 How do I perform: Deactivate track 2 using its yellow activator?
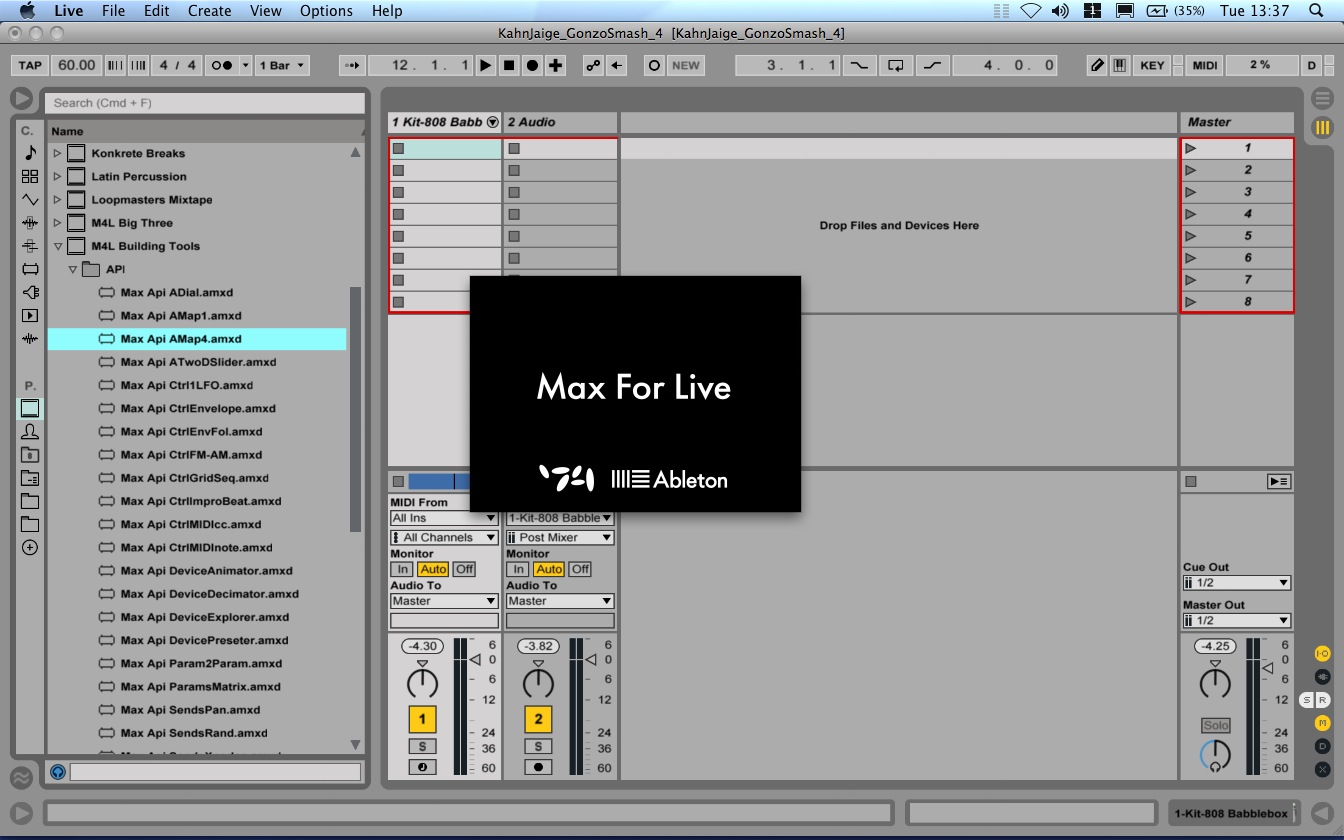click(x=538, y=718)
